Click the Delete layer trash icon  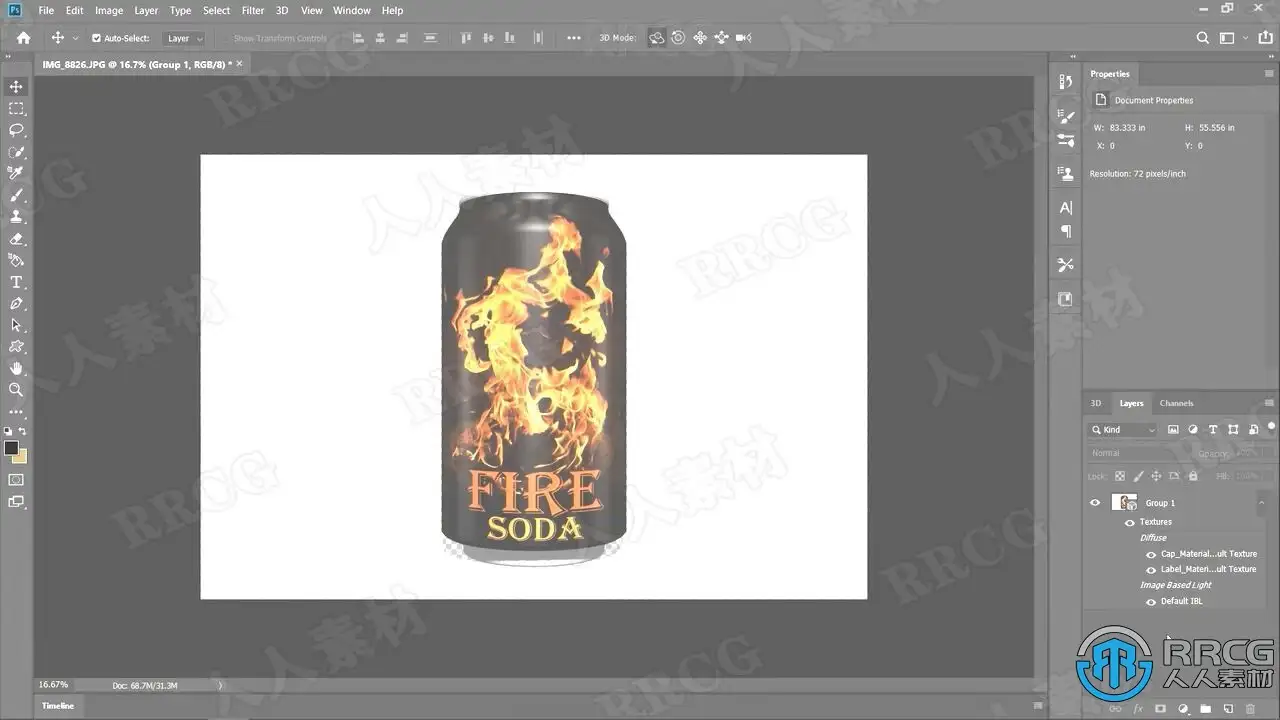point(1251,709)
